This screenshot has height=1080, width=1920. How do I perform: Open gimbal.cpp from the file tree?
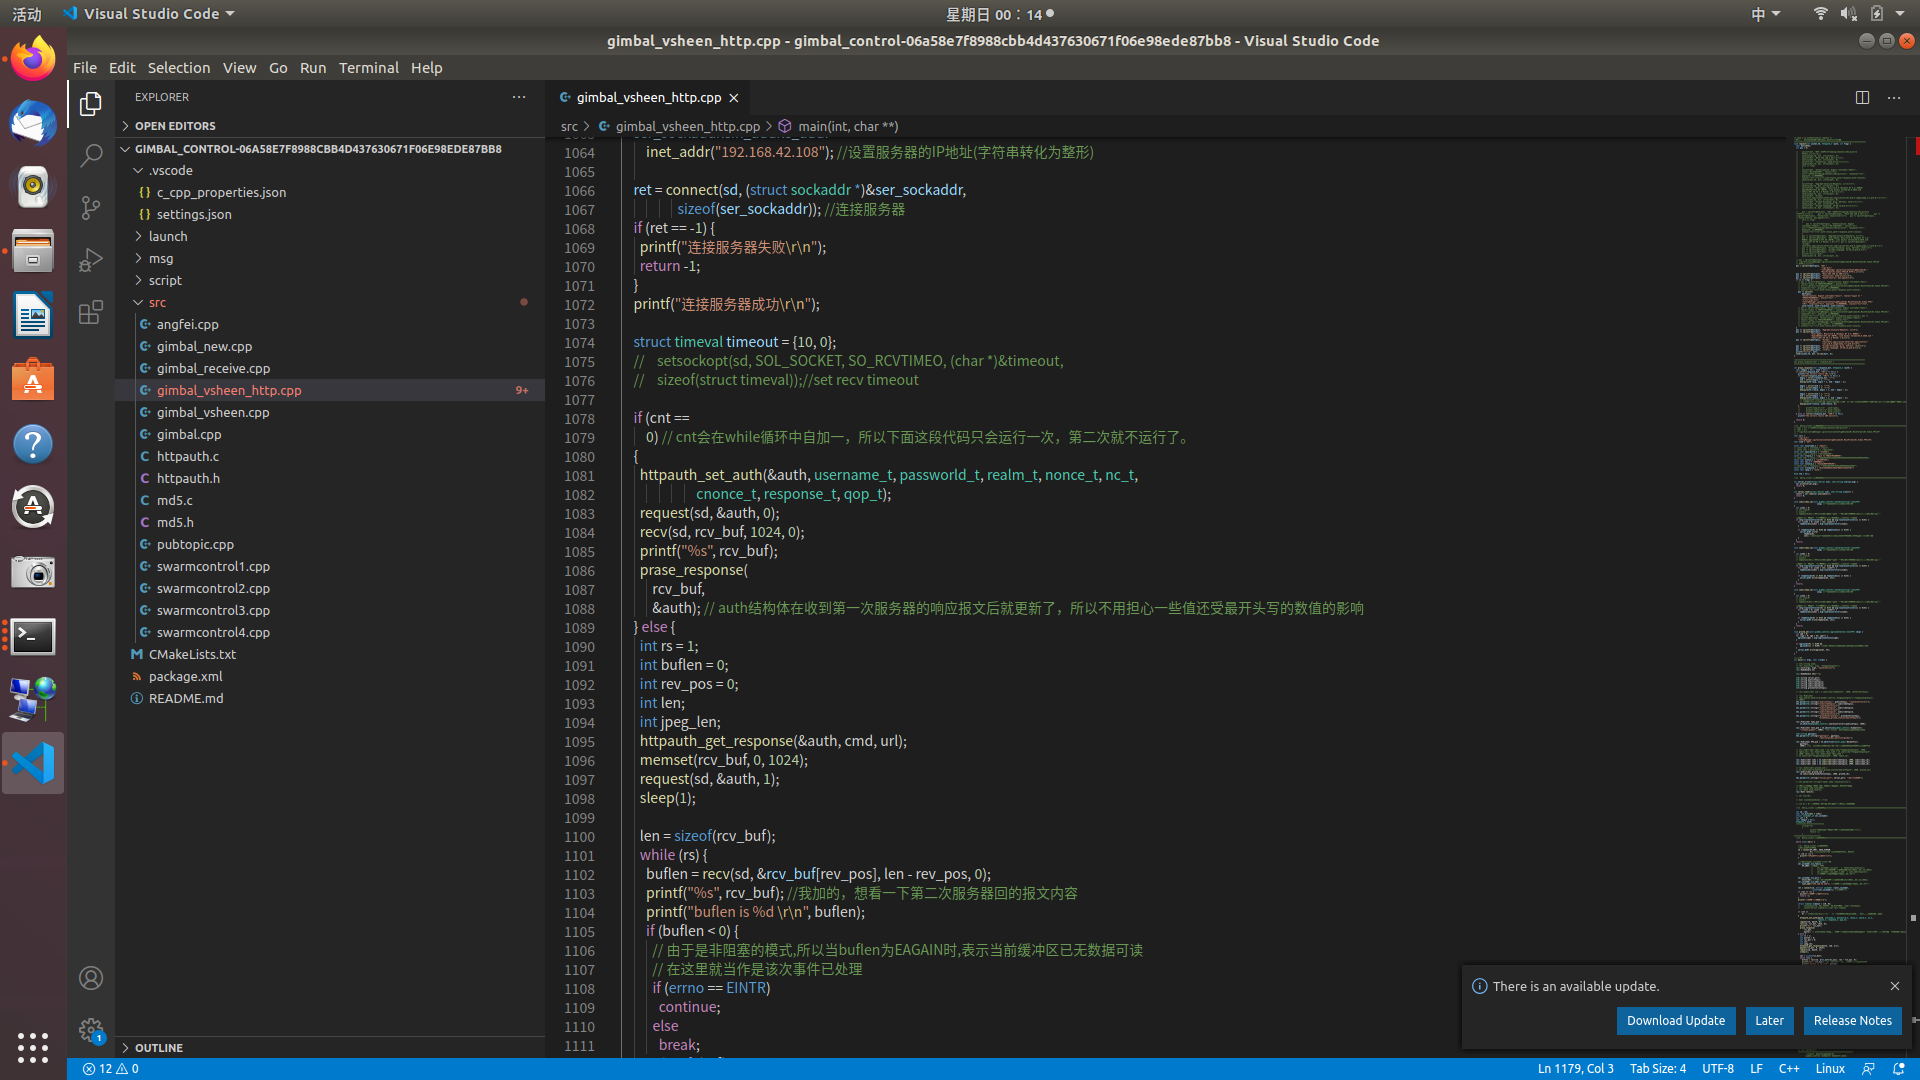coord(189,433)
